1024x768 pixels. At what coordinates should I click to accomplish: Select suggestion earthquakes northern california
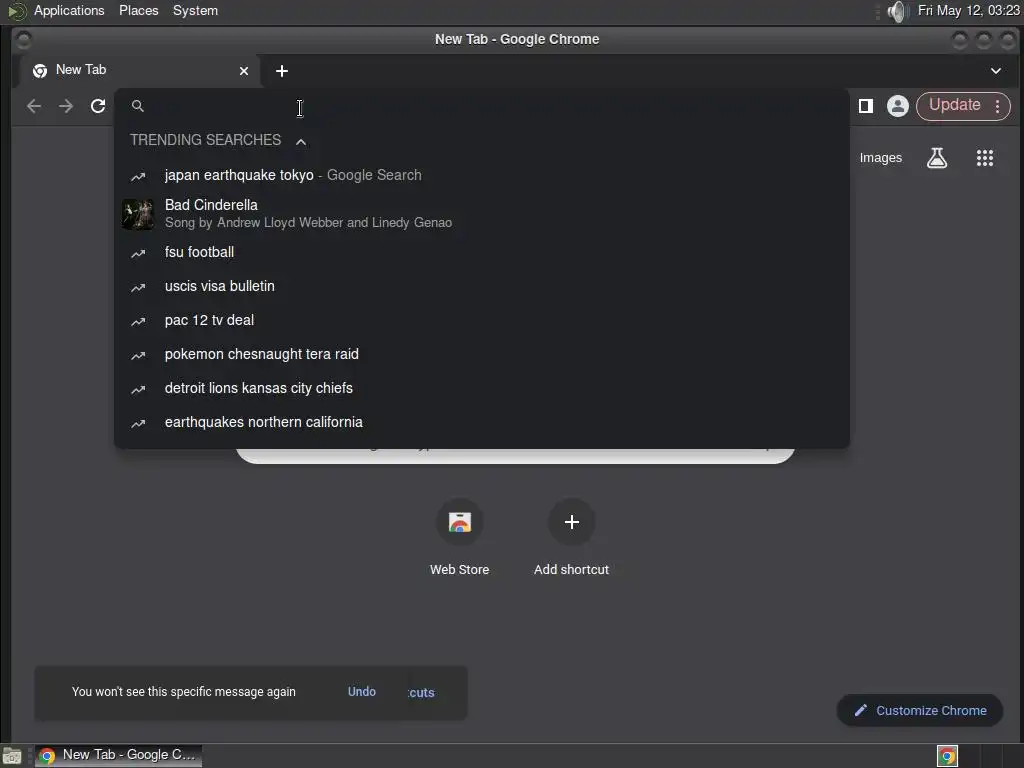[x=482, y=422]
